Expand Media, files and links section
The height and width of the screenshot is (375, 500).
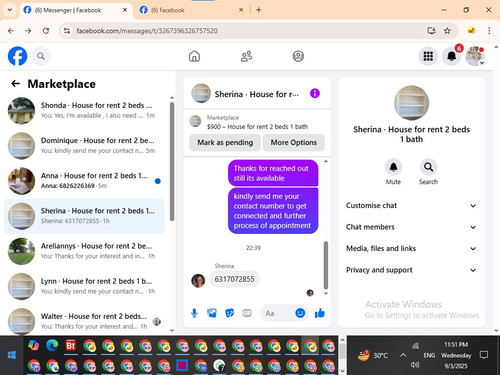tap(411, 248)
